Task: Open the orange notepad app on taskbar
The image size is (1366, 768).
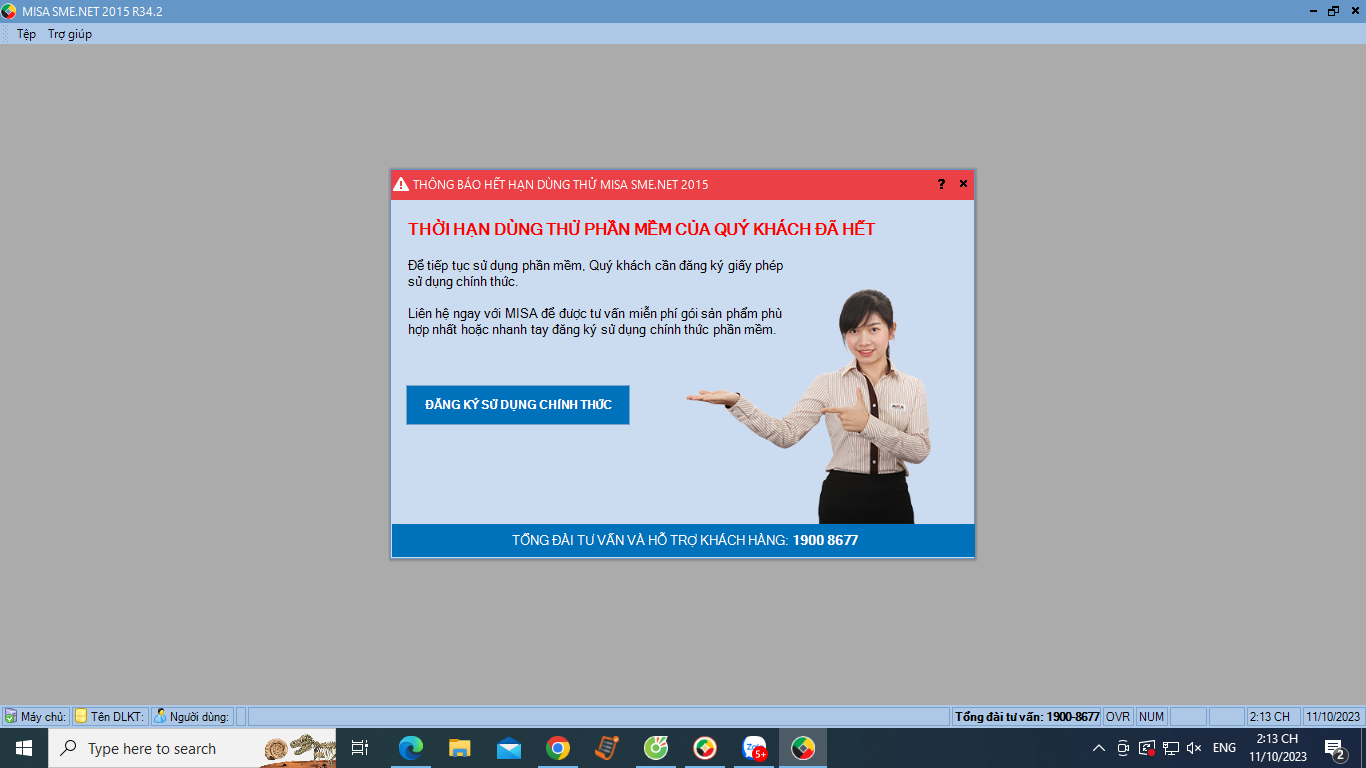Action: tap(607, 748)
